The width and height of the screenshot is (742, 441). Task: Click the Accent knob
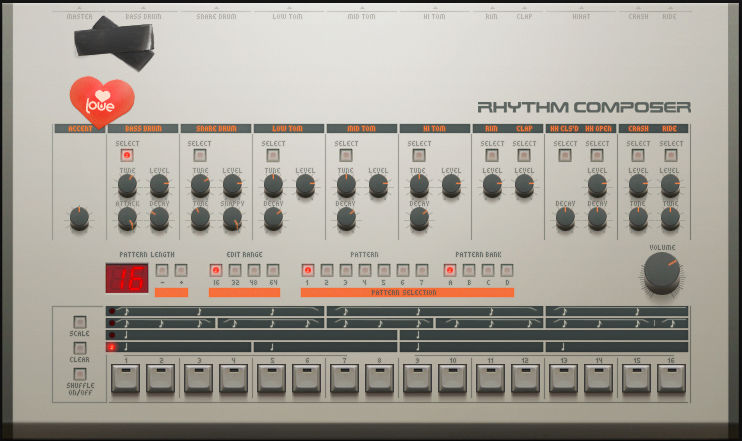79,219
